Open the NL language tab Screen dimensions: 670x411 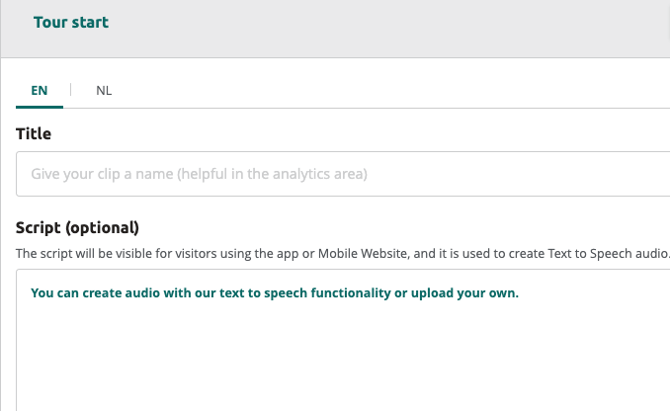(x=104, y=90)
